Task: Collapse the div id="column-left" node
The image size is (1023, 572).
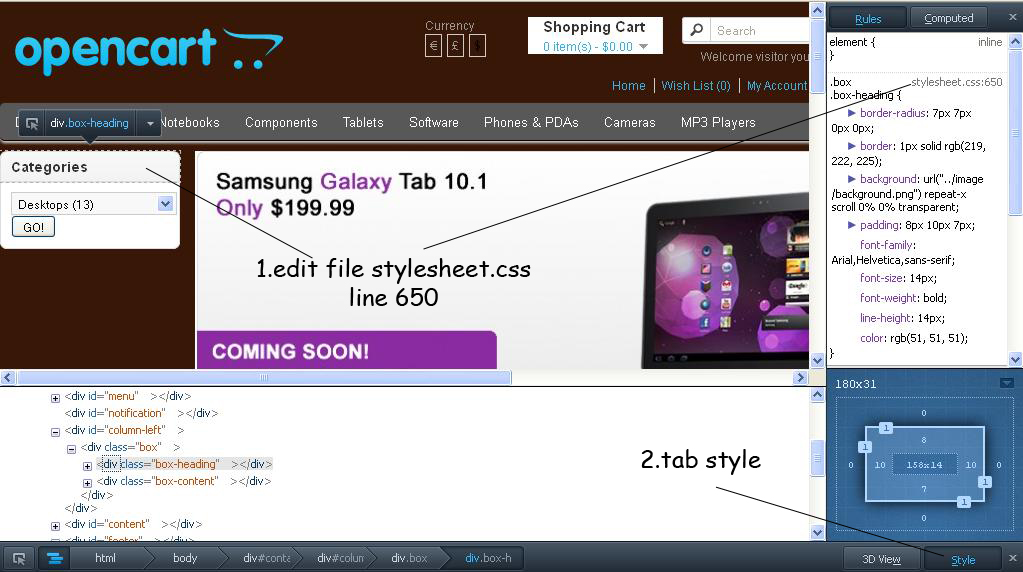Action: pyautogui.click(x=55, y=432)
